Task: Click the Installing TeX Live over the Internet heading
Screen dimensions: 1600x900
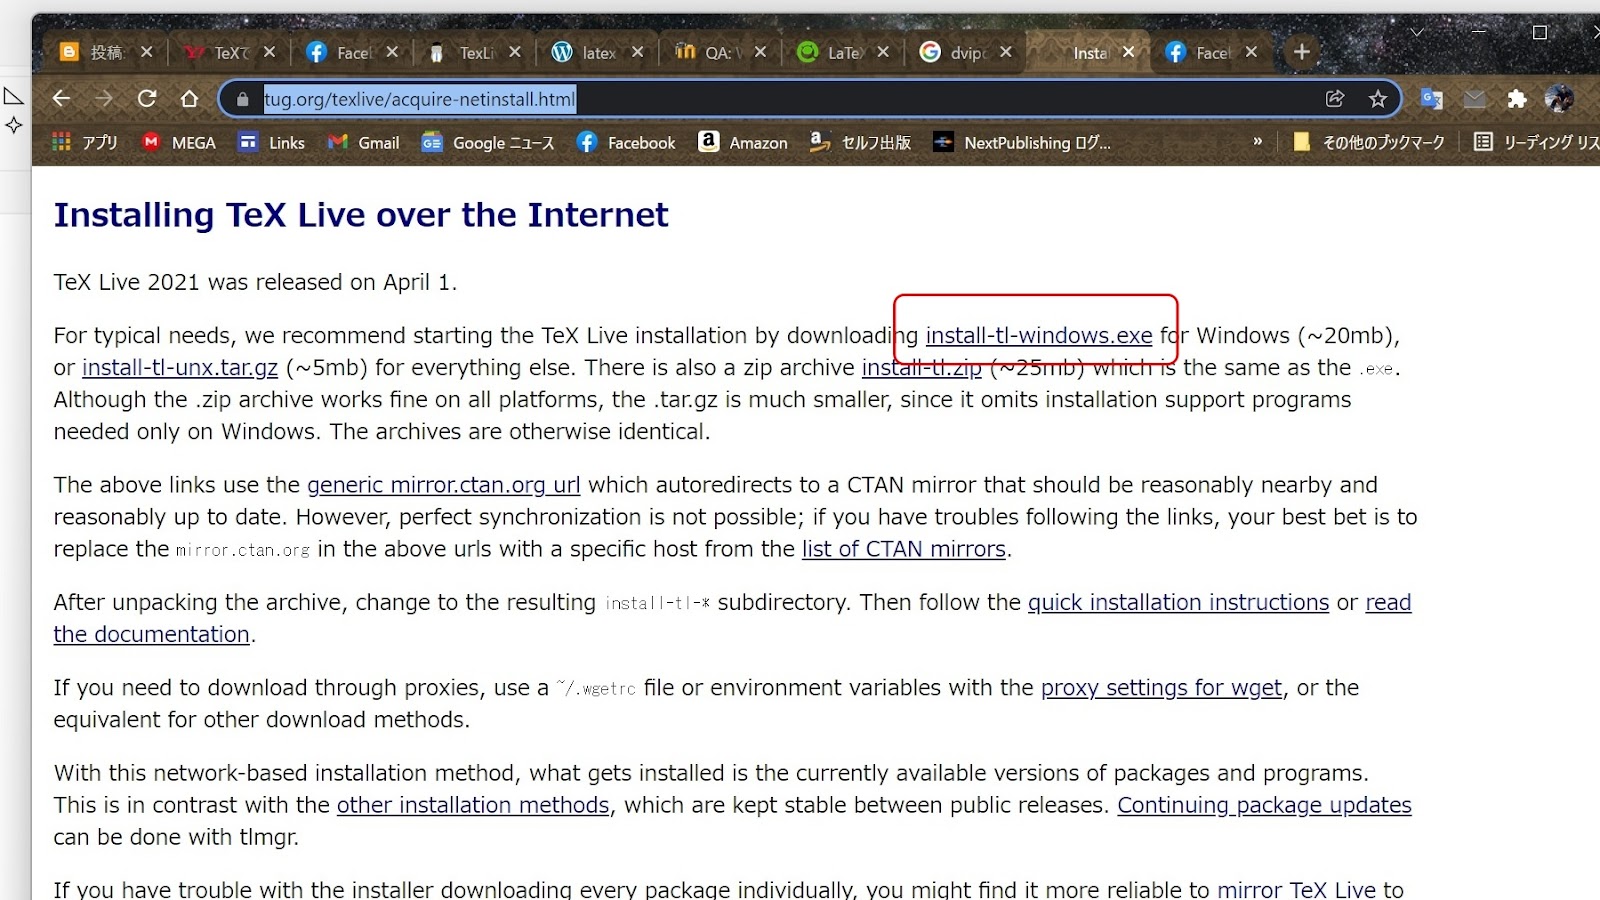Action: point(361,214)
